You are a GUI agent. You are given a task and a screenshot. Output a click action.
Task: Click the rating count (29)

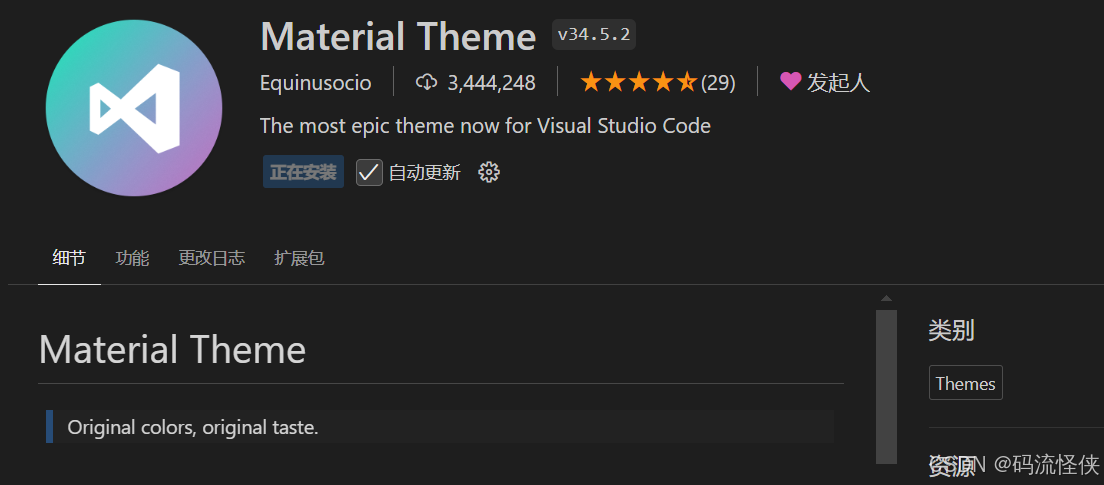[718, 83]
